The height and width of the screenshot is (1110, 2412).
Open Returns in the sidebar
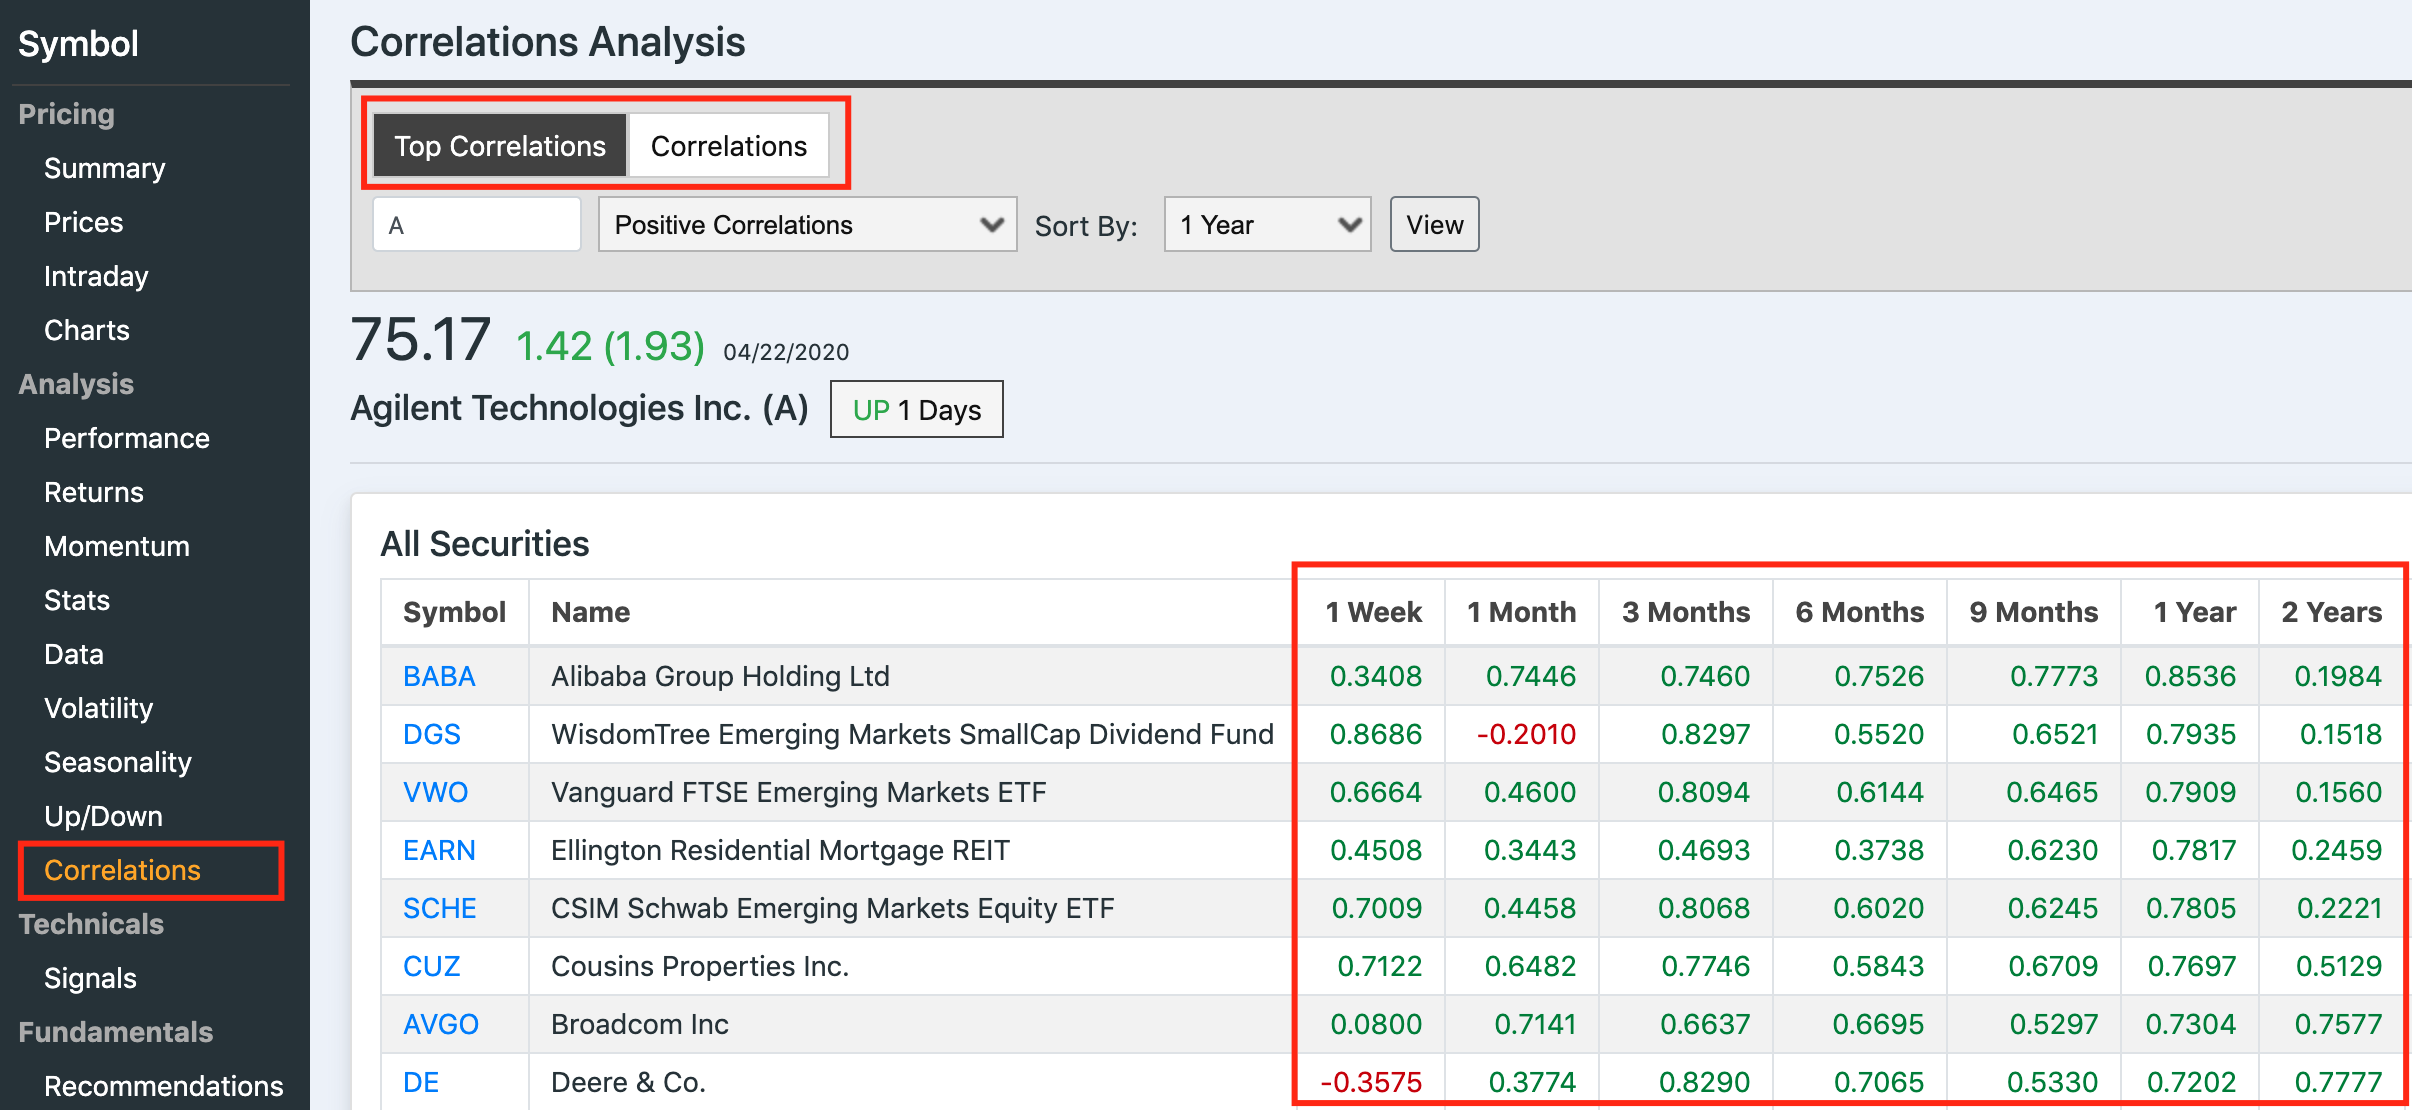[x=94, y=492]
